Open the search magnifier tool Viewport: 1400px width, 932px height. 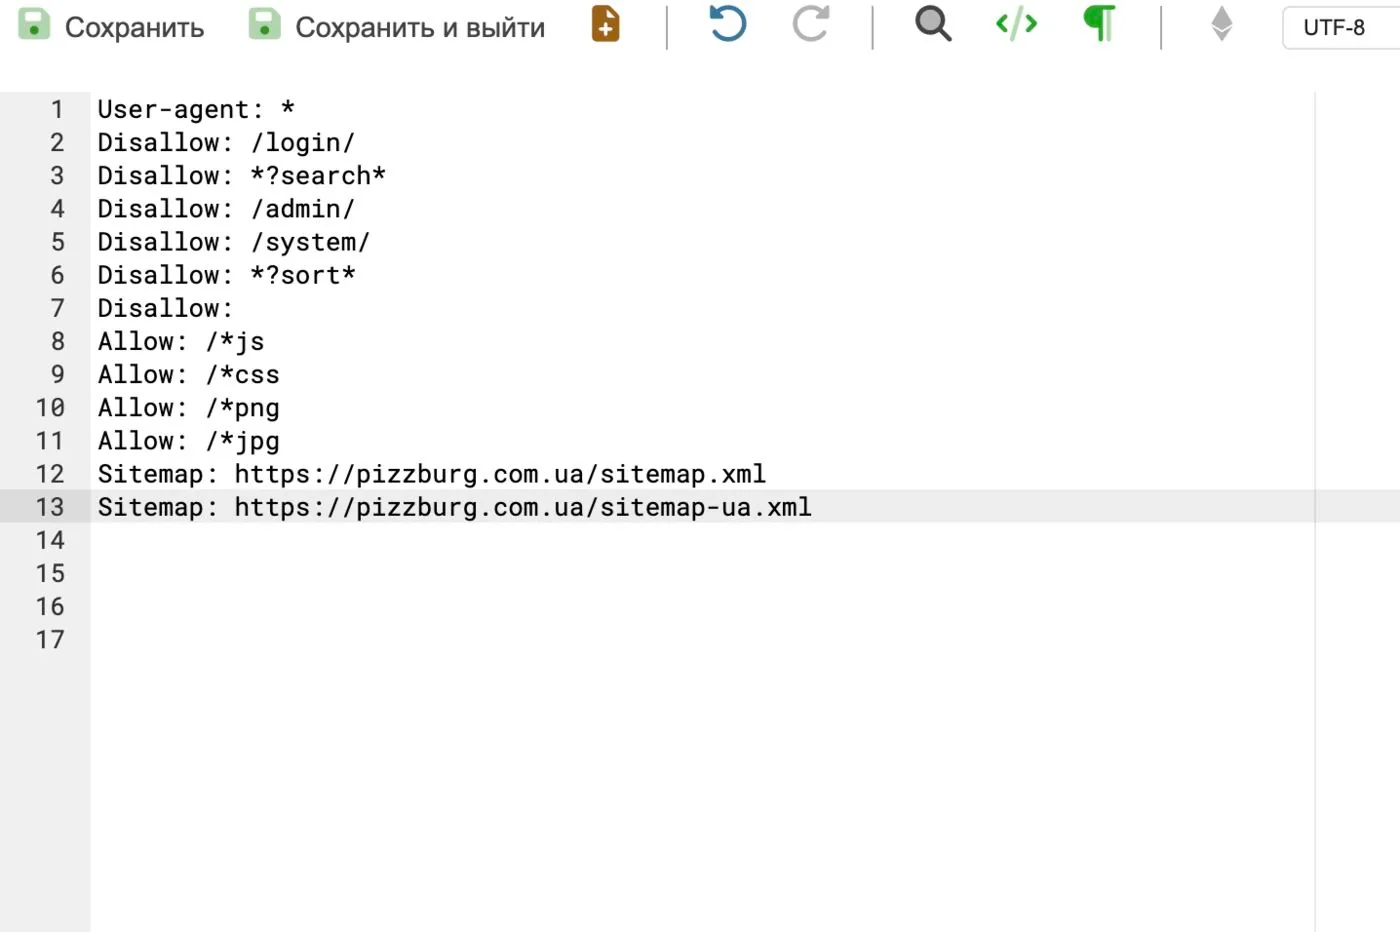[933, 23]
